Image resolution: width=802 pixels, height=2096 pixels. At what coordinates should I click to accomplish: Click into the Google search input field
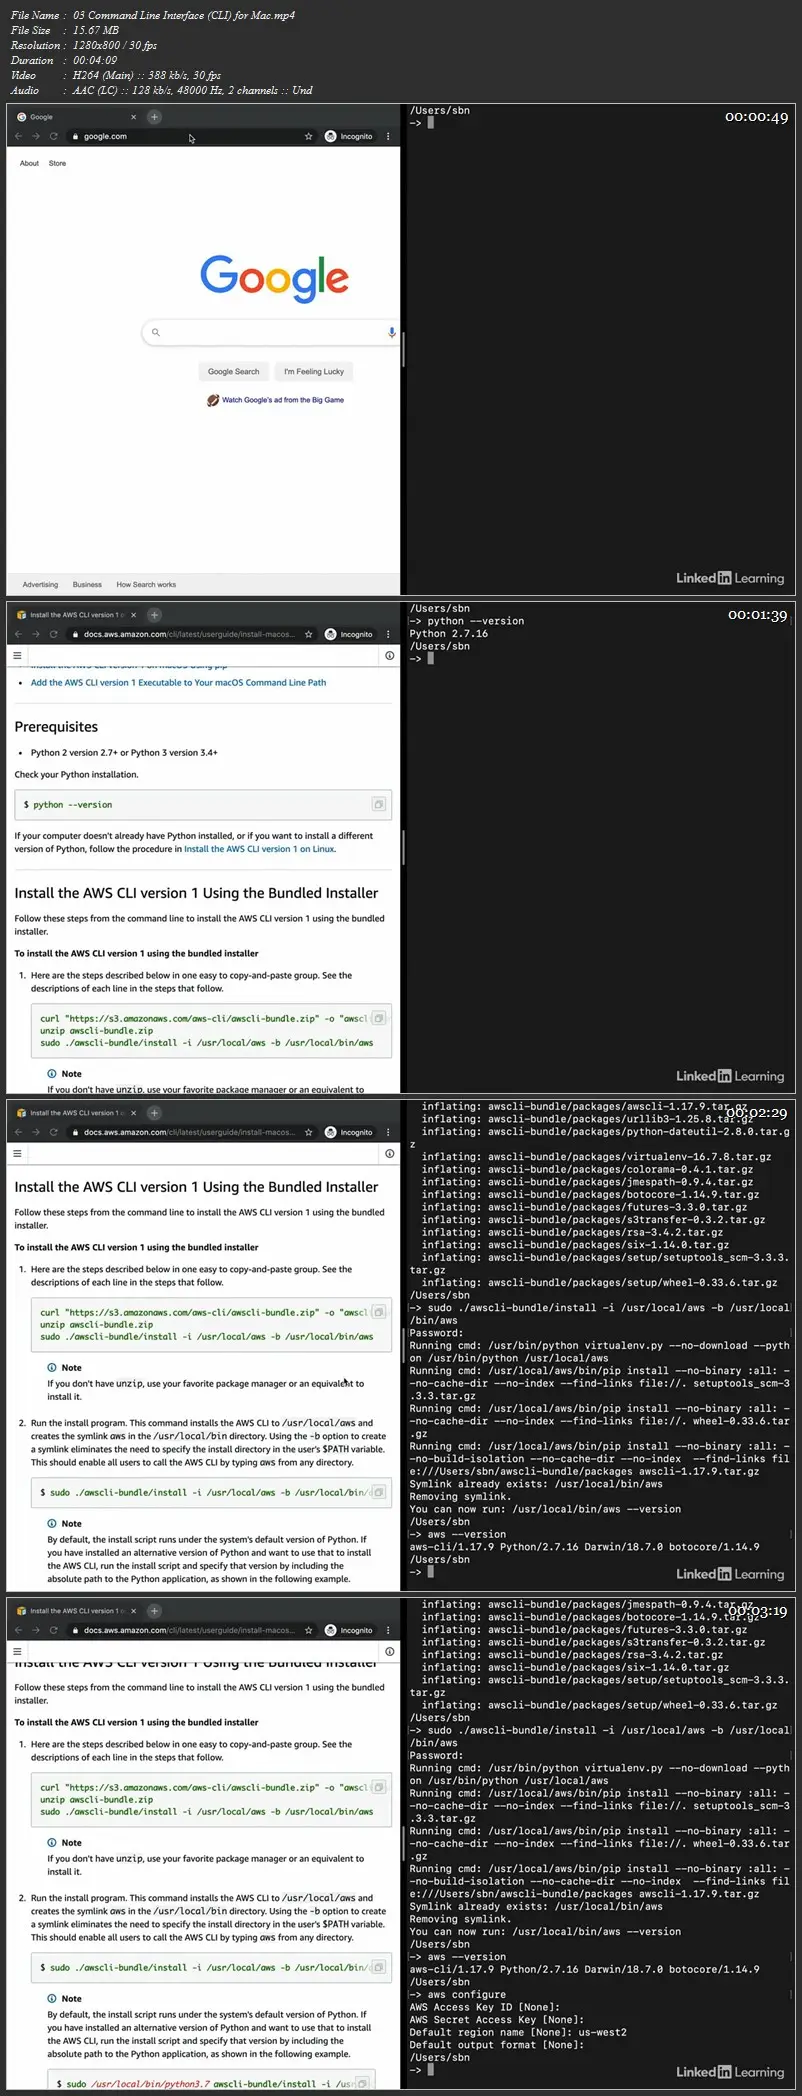click(273, 332)
